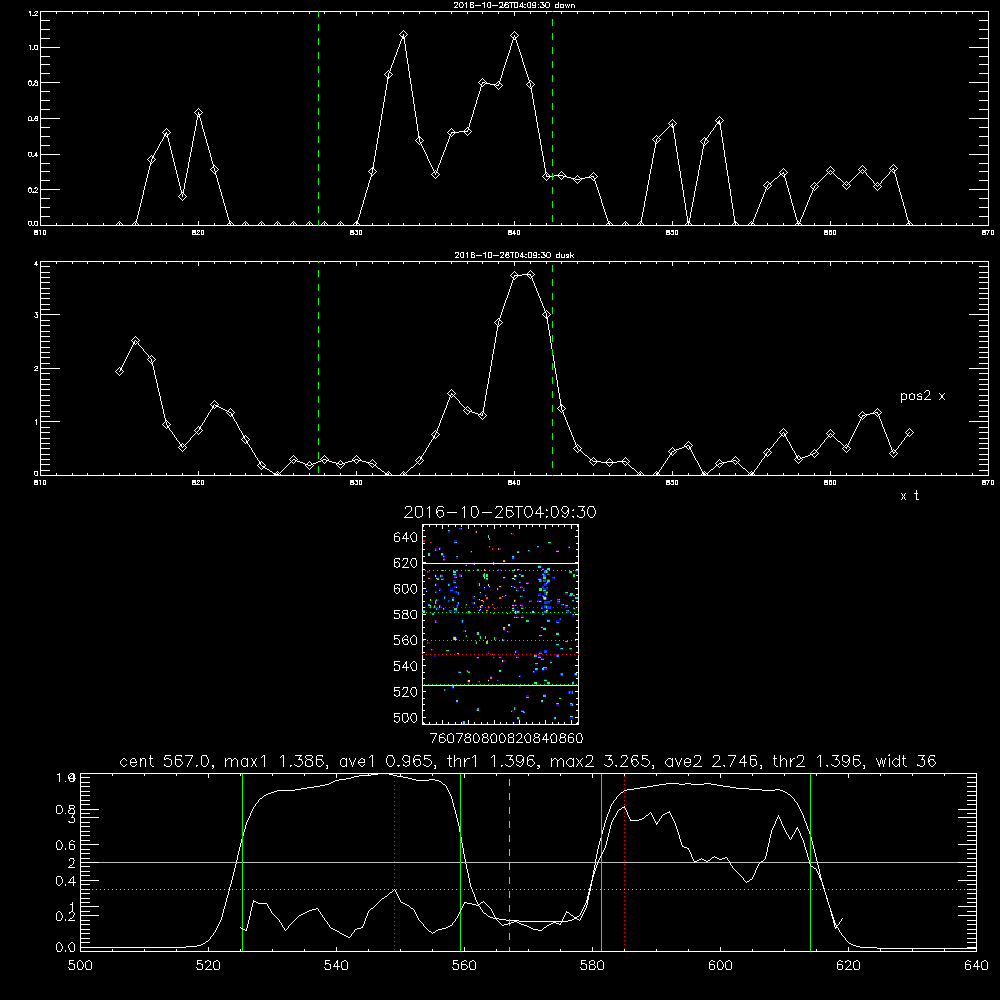Screen dimensions: 1000x1000
Task: Select the green vertical line near 614 in bottom plot
Action: tap(811, 861)
